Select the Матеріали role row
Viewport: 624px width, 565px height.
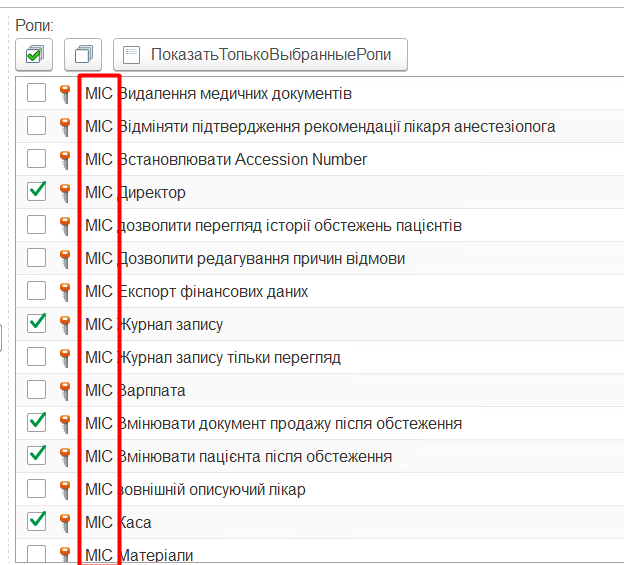coord(156,554)
